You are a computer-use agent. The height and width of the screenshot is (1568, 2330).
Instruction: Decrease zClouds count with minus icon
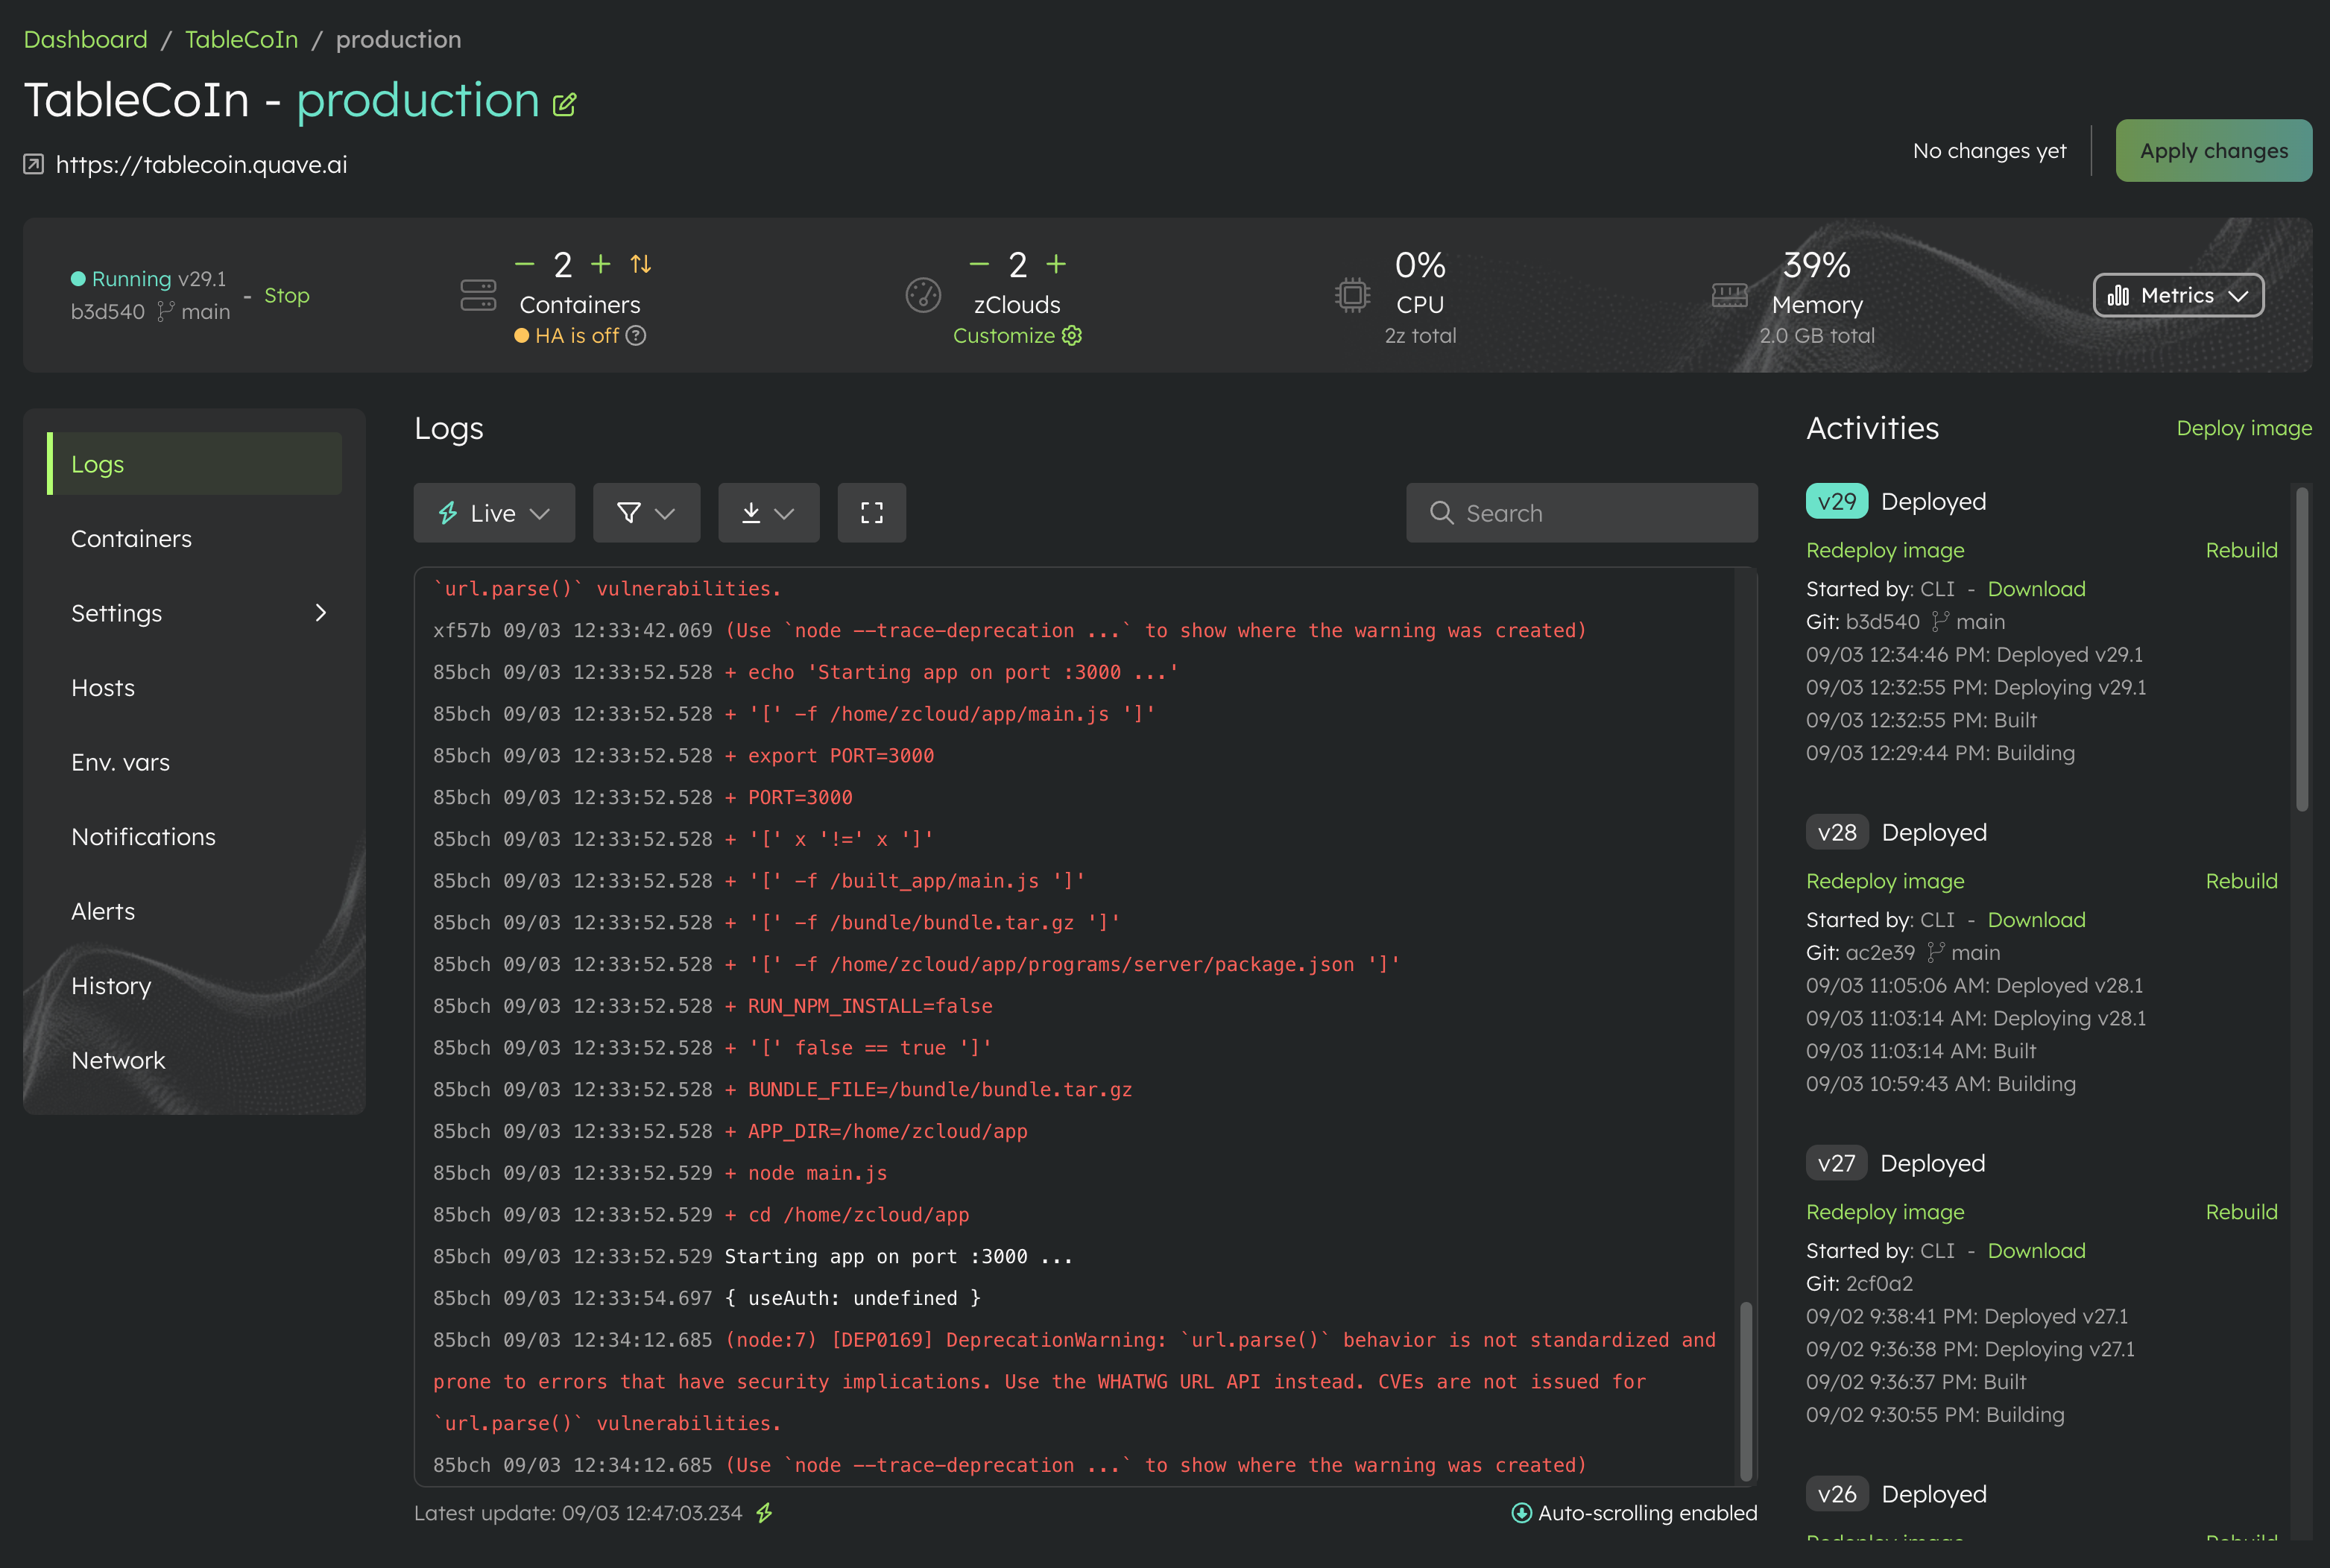979,264
